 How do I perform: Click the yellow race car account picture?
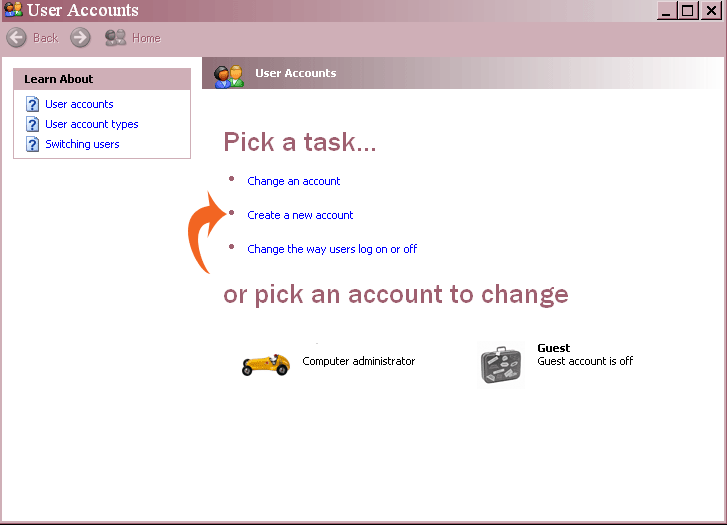pos(266,365)
